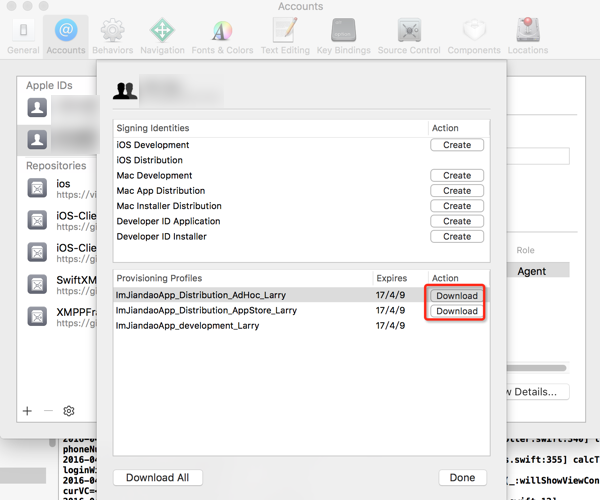Click the horizontal scrollbar under team list
Viewport: 600px width, 500px height.
tap(536, 368)
